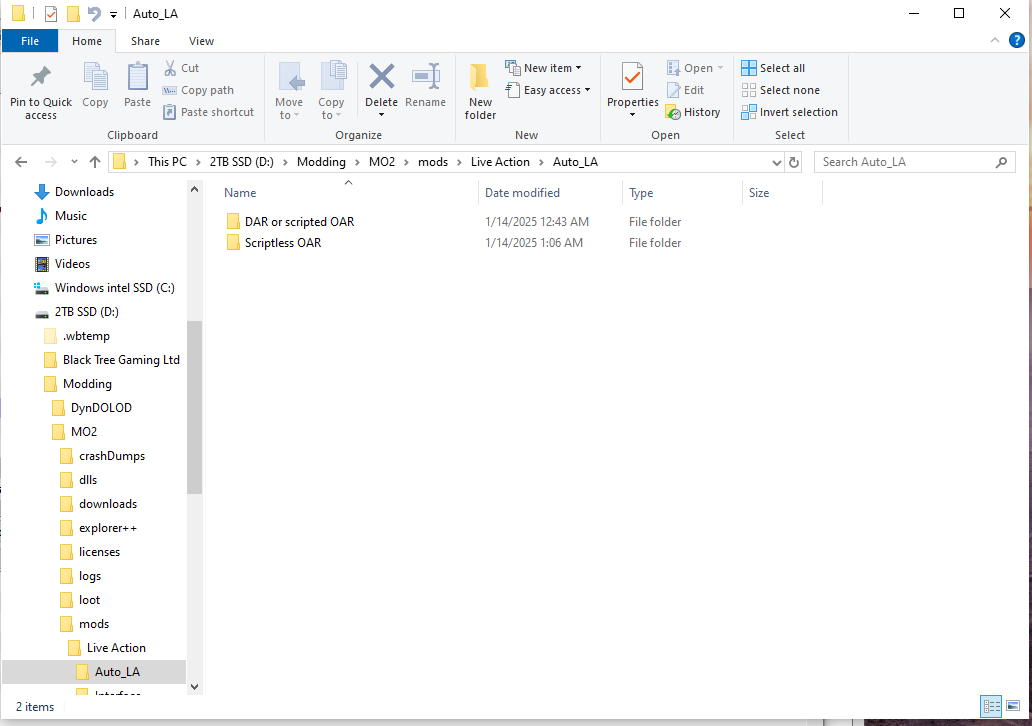
Task: Click the Edit ribbon button
Action: pos(685,90)
